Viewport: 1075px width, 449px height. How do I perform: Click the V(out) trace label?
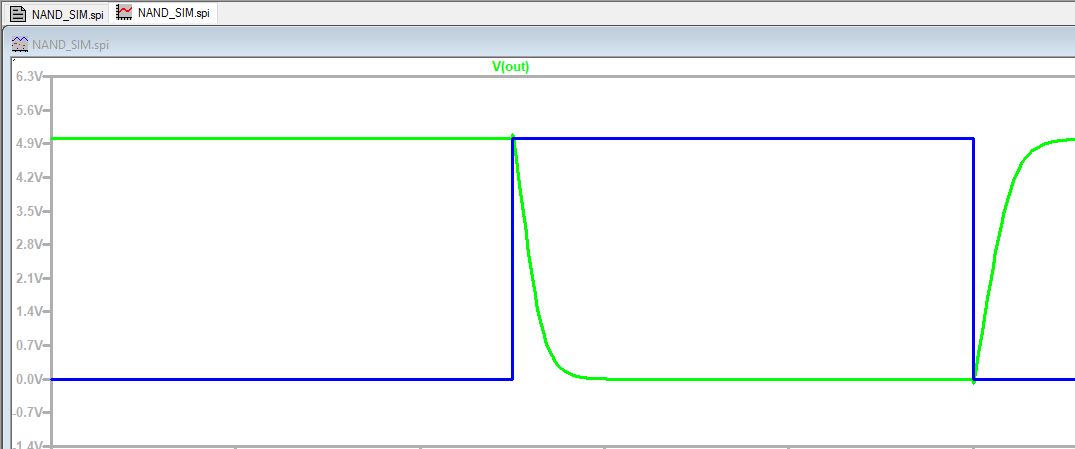[511, 67]
